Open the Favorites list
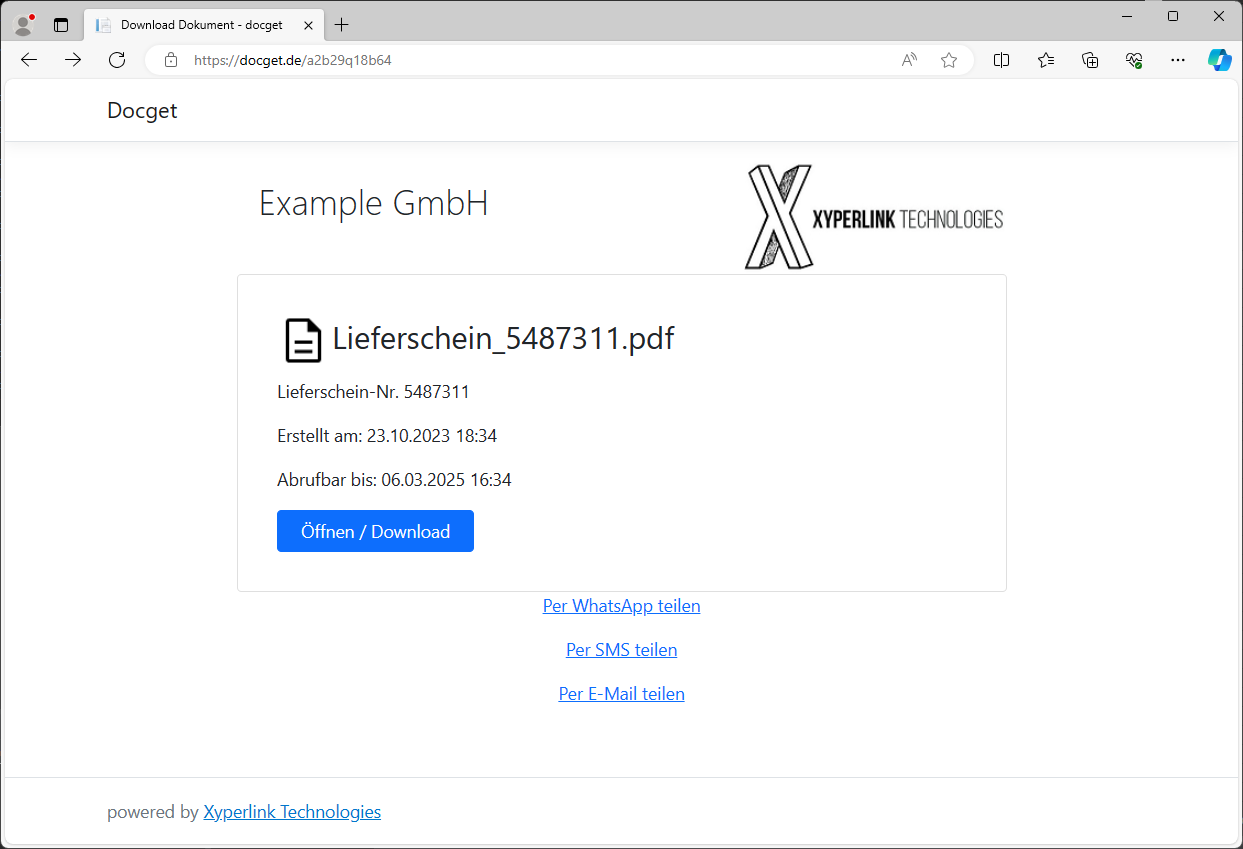Viewport: 1243px width, 849px height. coord(1046,60)
